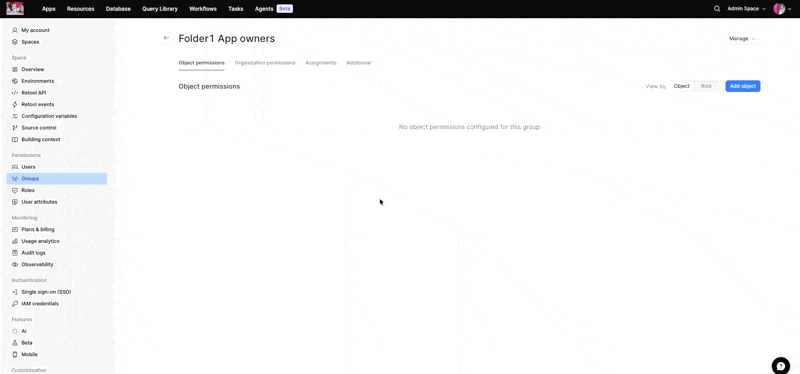Click the Configuration variables sliders icon

[15, 116]
